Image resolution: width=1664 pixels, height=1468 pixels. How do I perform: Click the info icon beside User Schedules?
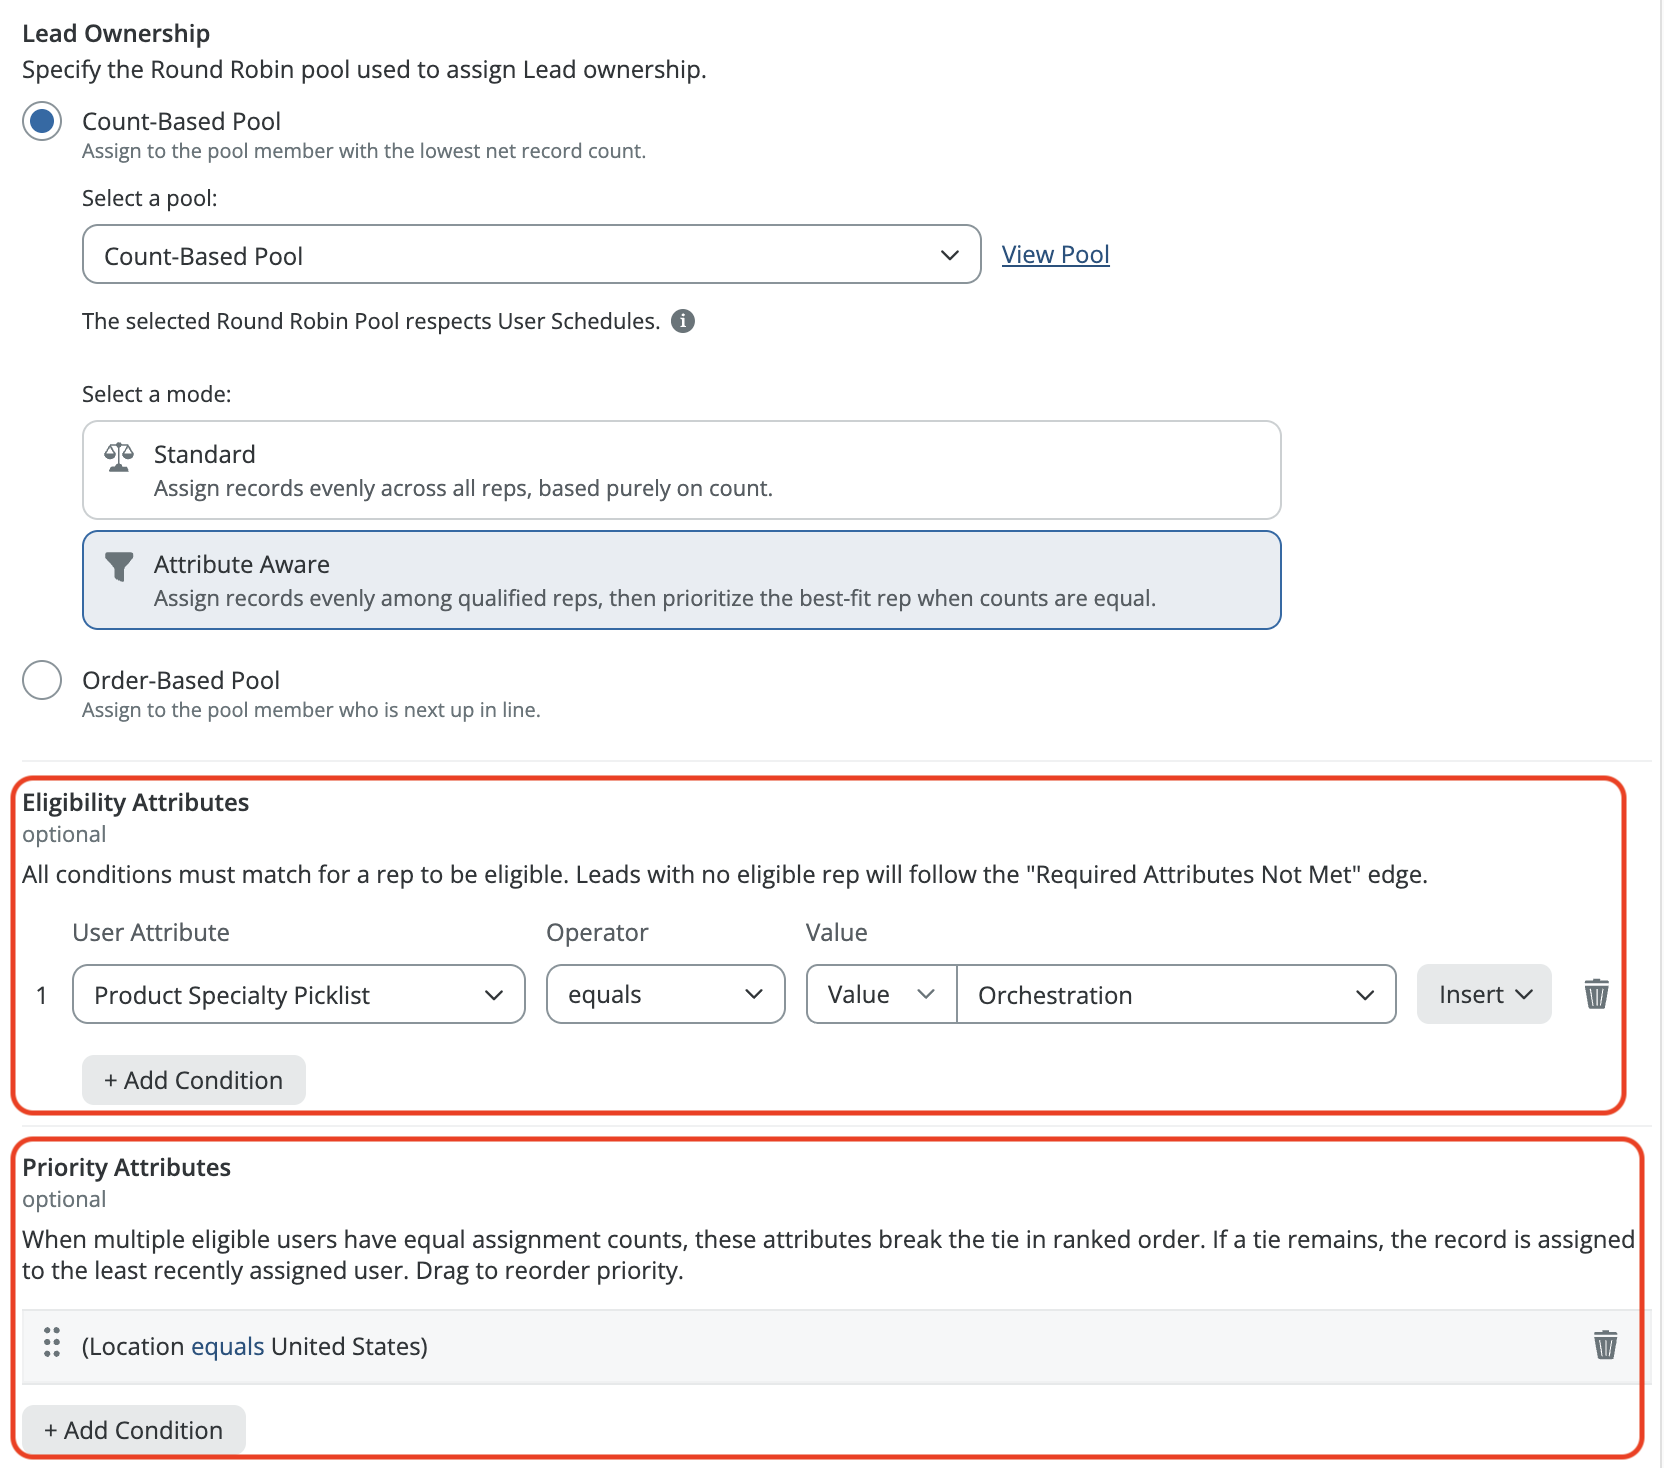coord(683,321)
